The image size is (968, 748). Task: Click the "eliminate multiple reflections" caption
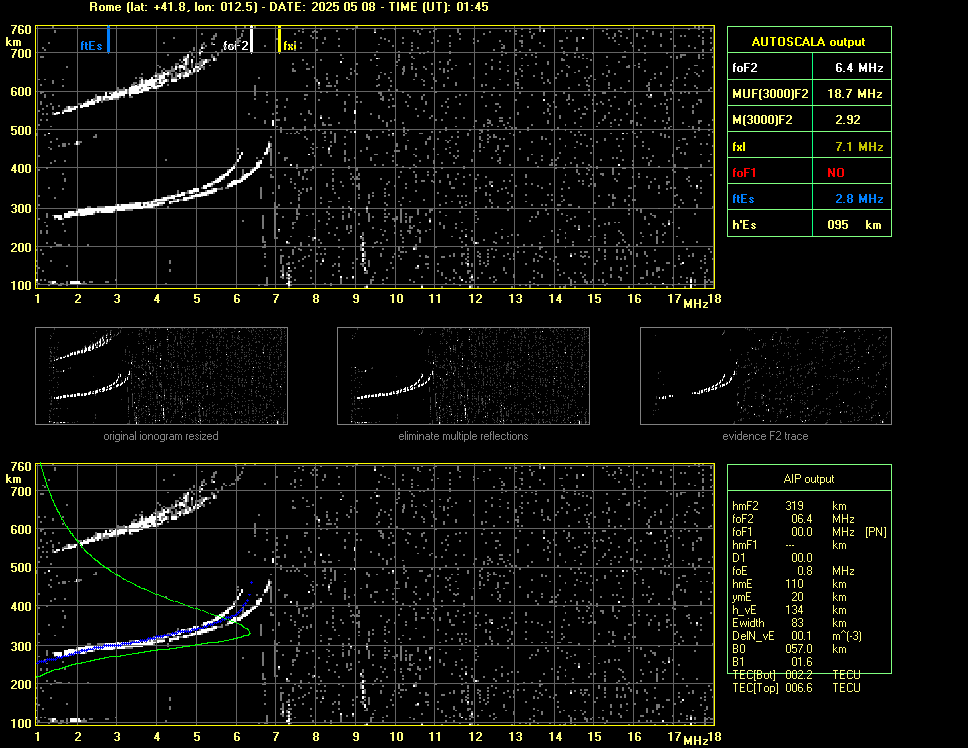tap(463, 436)
